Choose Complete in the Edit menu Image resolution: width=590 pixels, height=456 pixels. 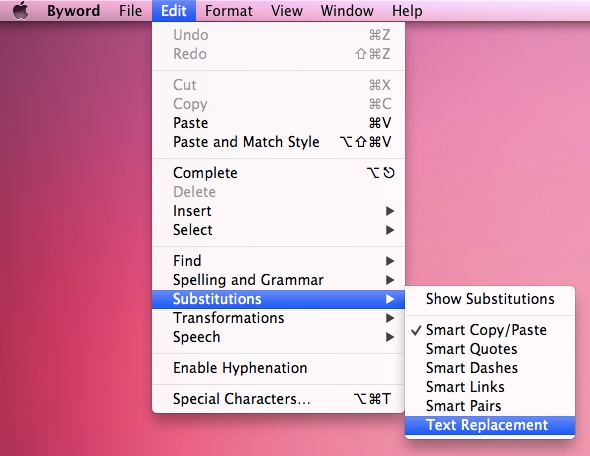click(278, 173)
